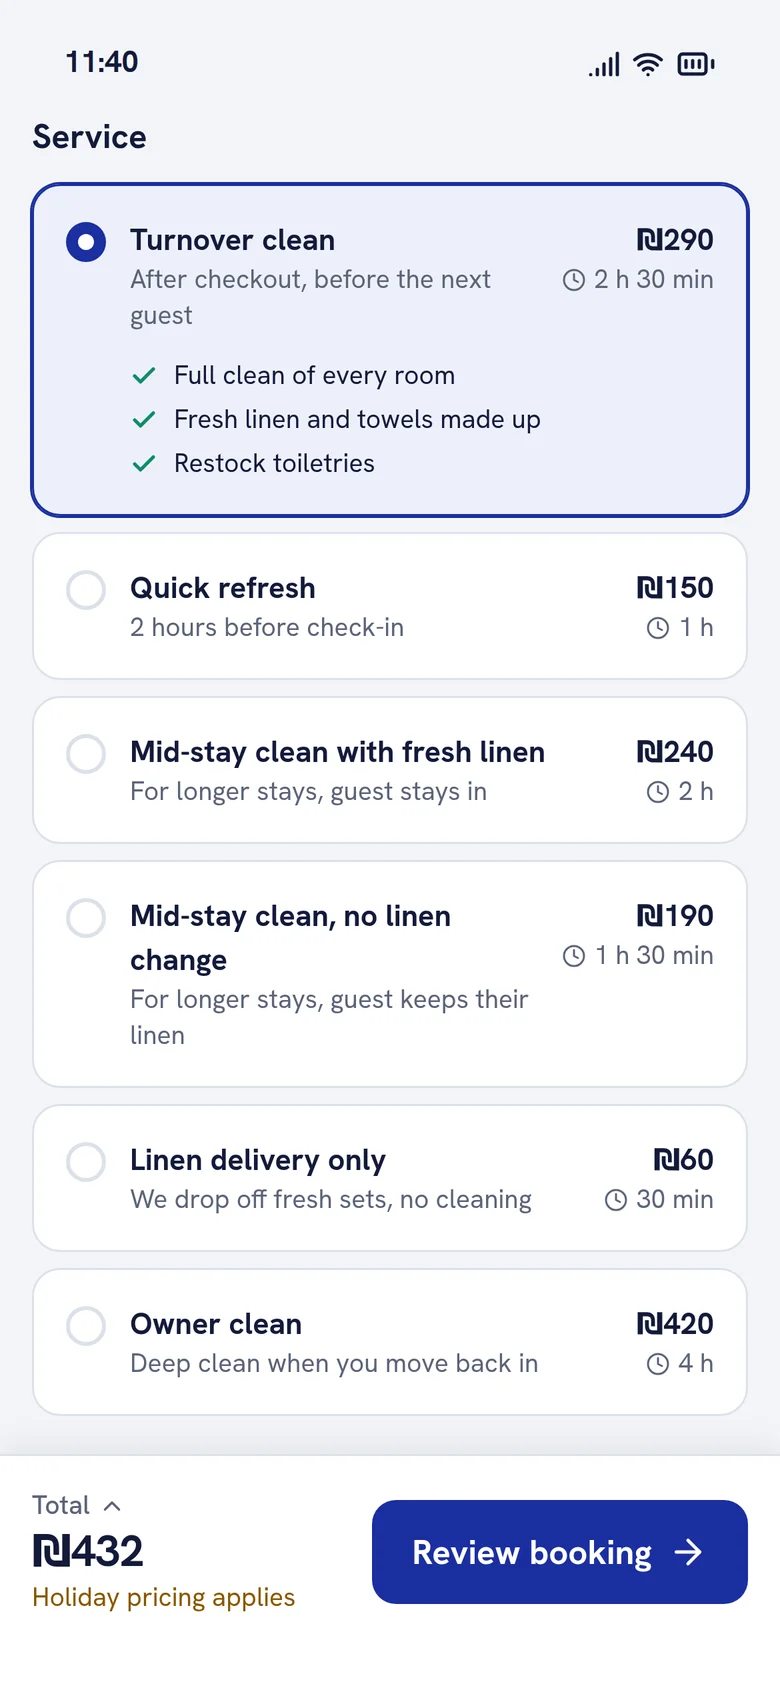Expand the Total price breakdown chevron
Screen dimensions: 780x1688
point(112,1506)
